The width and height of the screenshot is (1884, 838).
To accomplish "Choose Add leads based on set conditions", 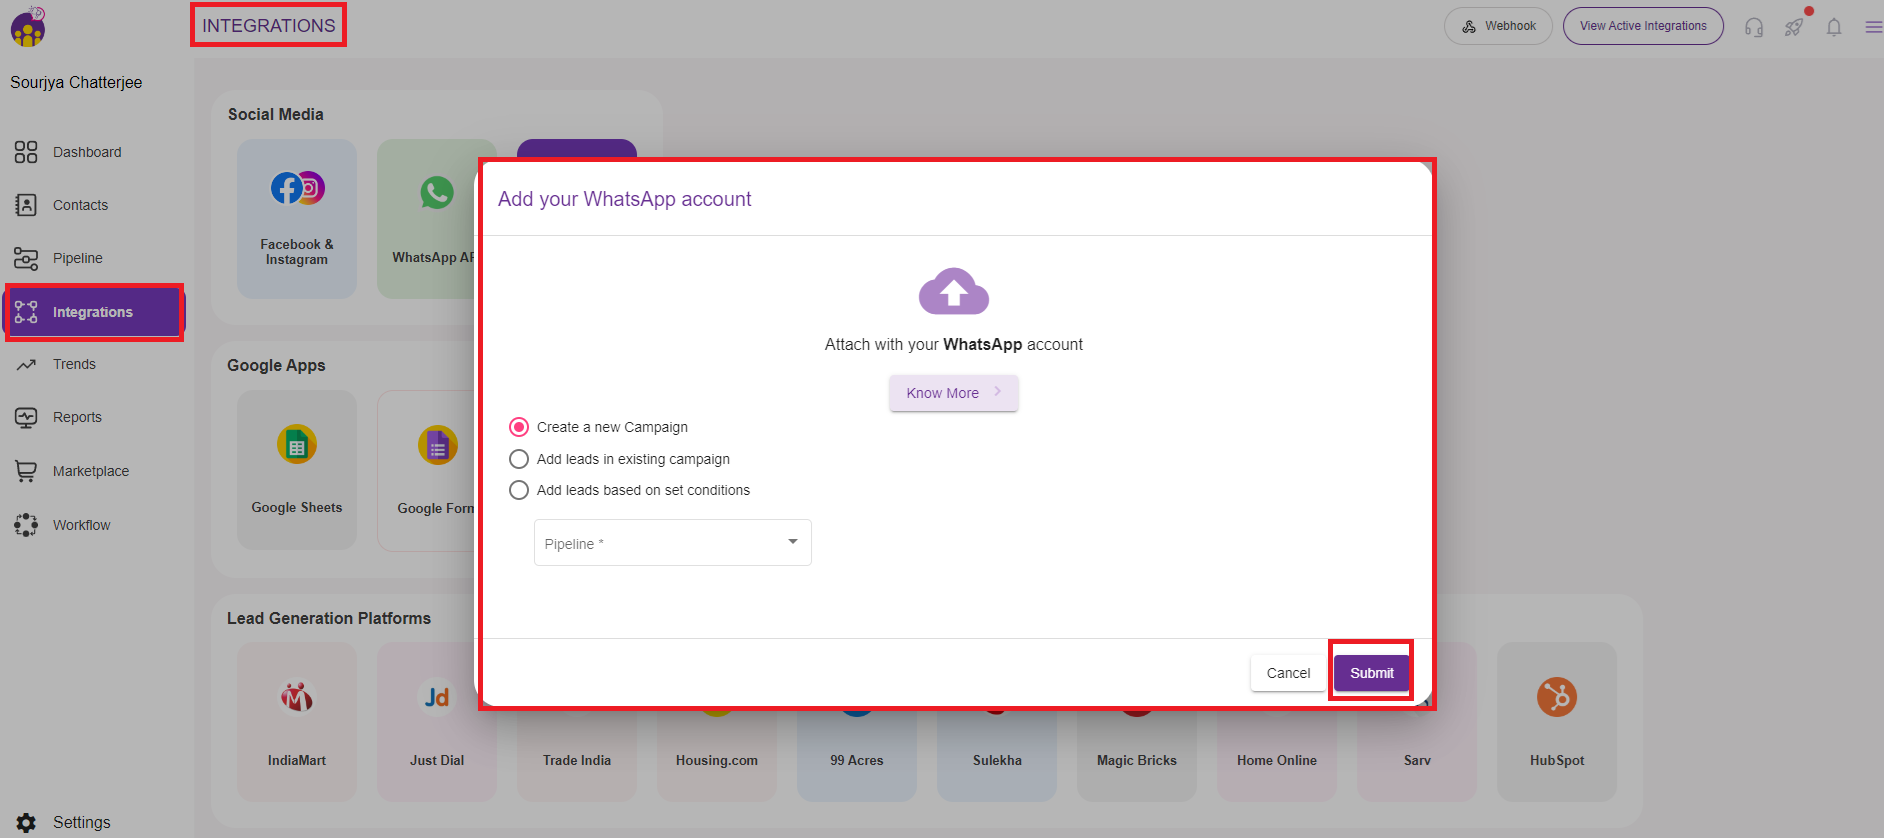I will point(519,490).
